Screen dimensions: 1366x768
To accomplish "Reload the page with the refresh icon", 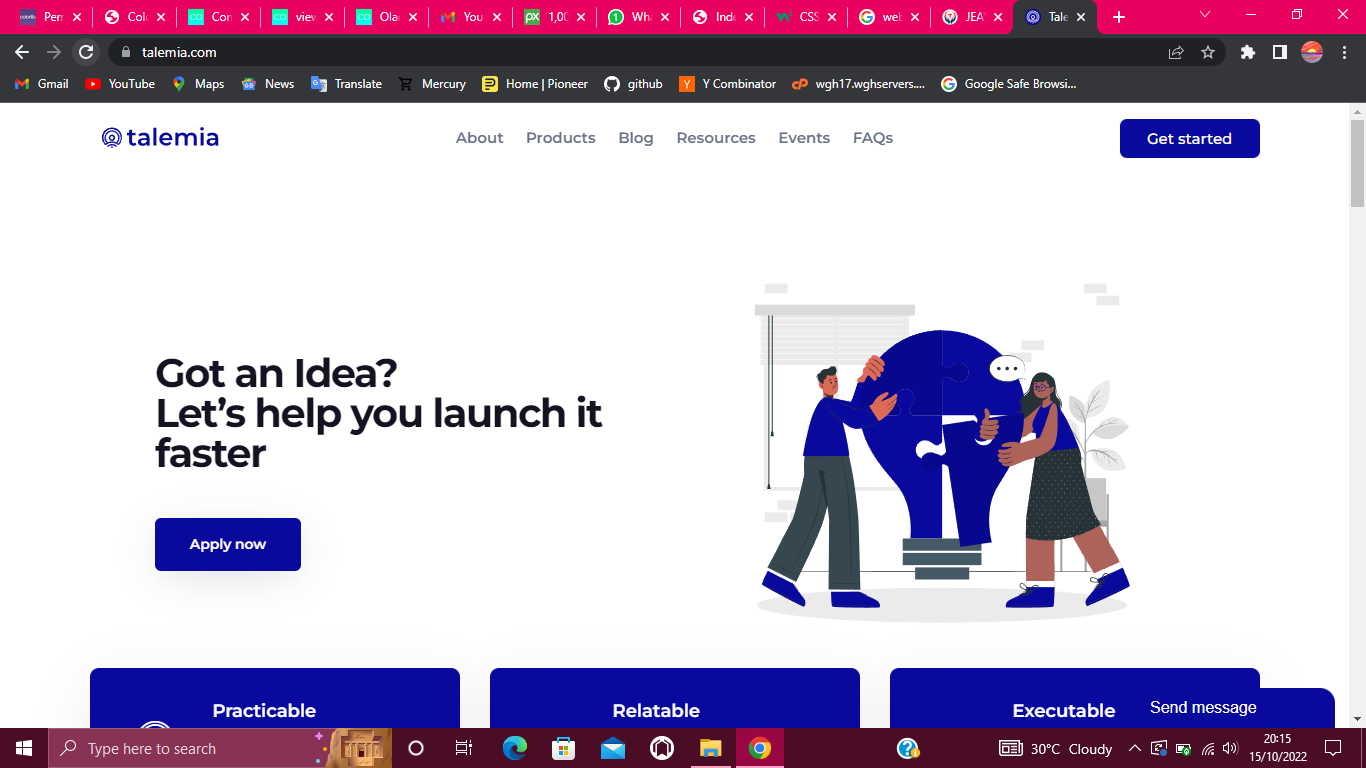I will (87, 52).
